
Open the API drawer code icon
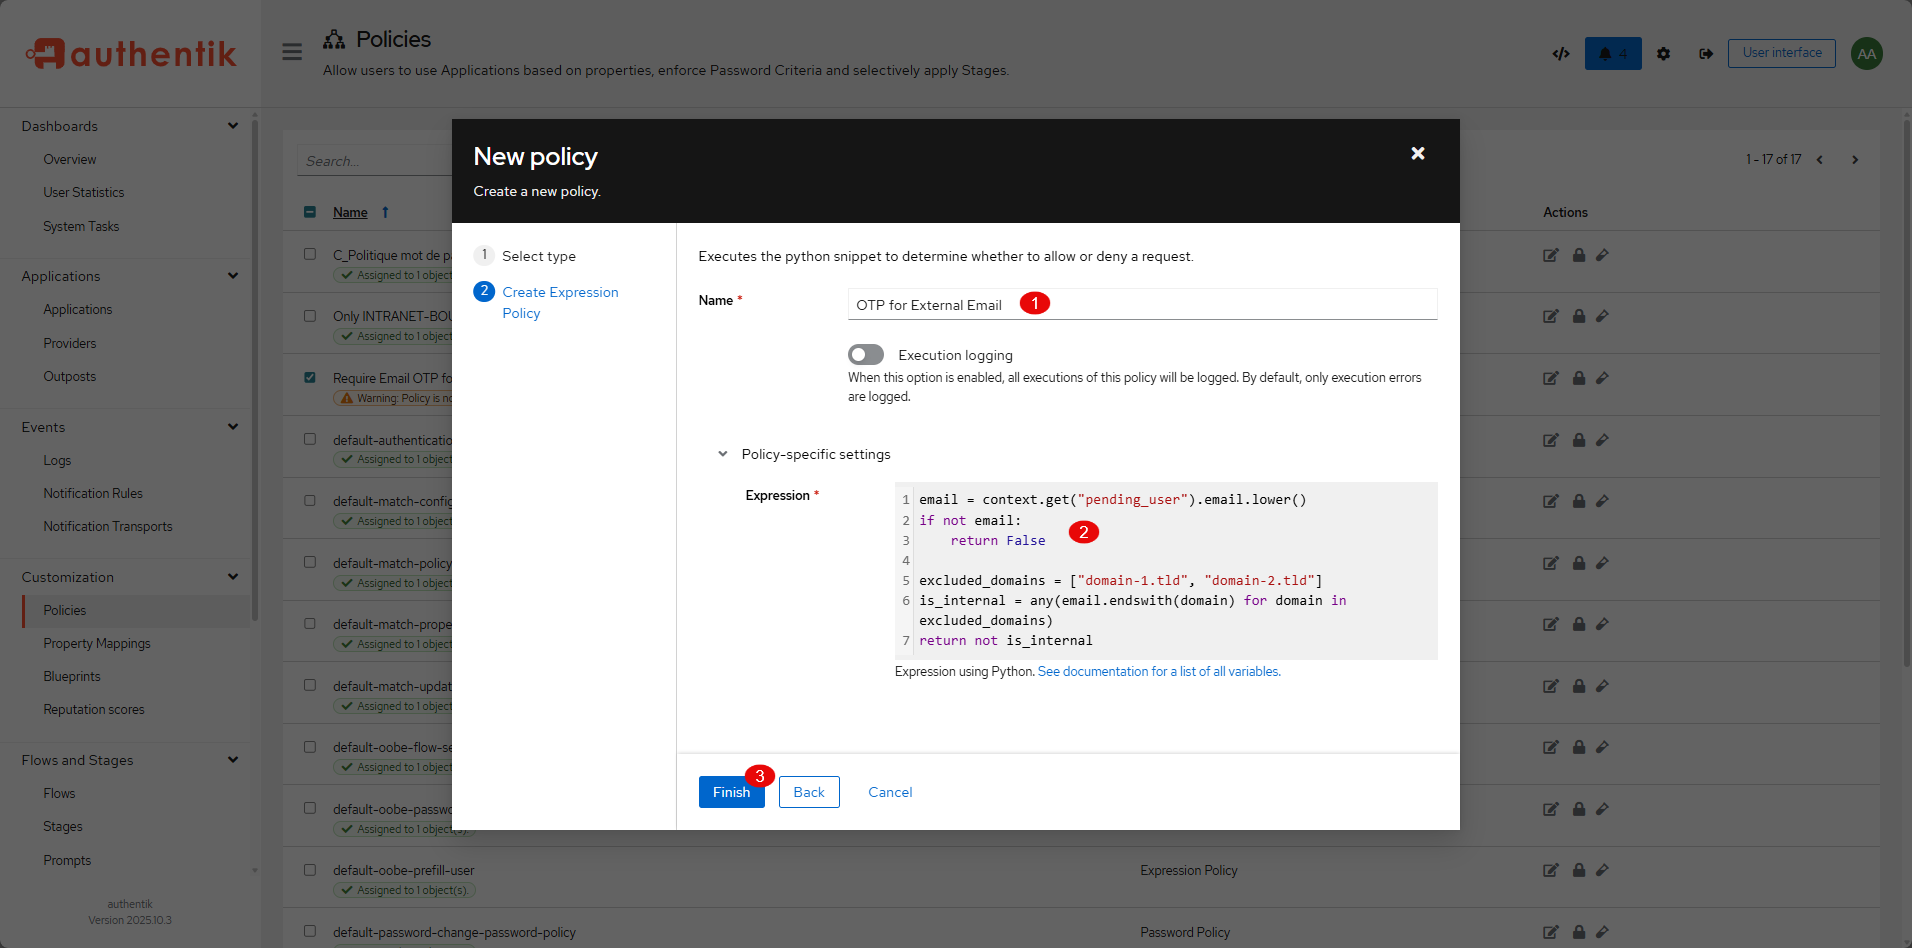pos(1561,54)
